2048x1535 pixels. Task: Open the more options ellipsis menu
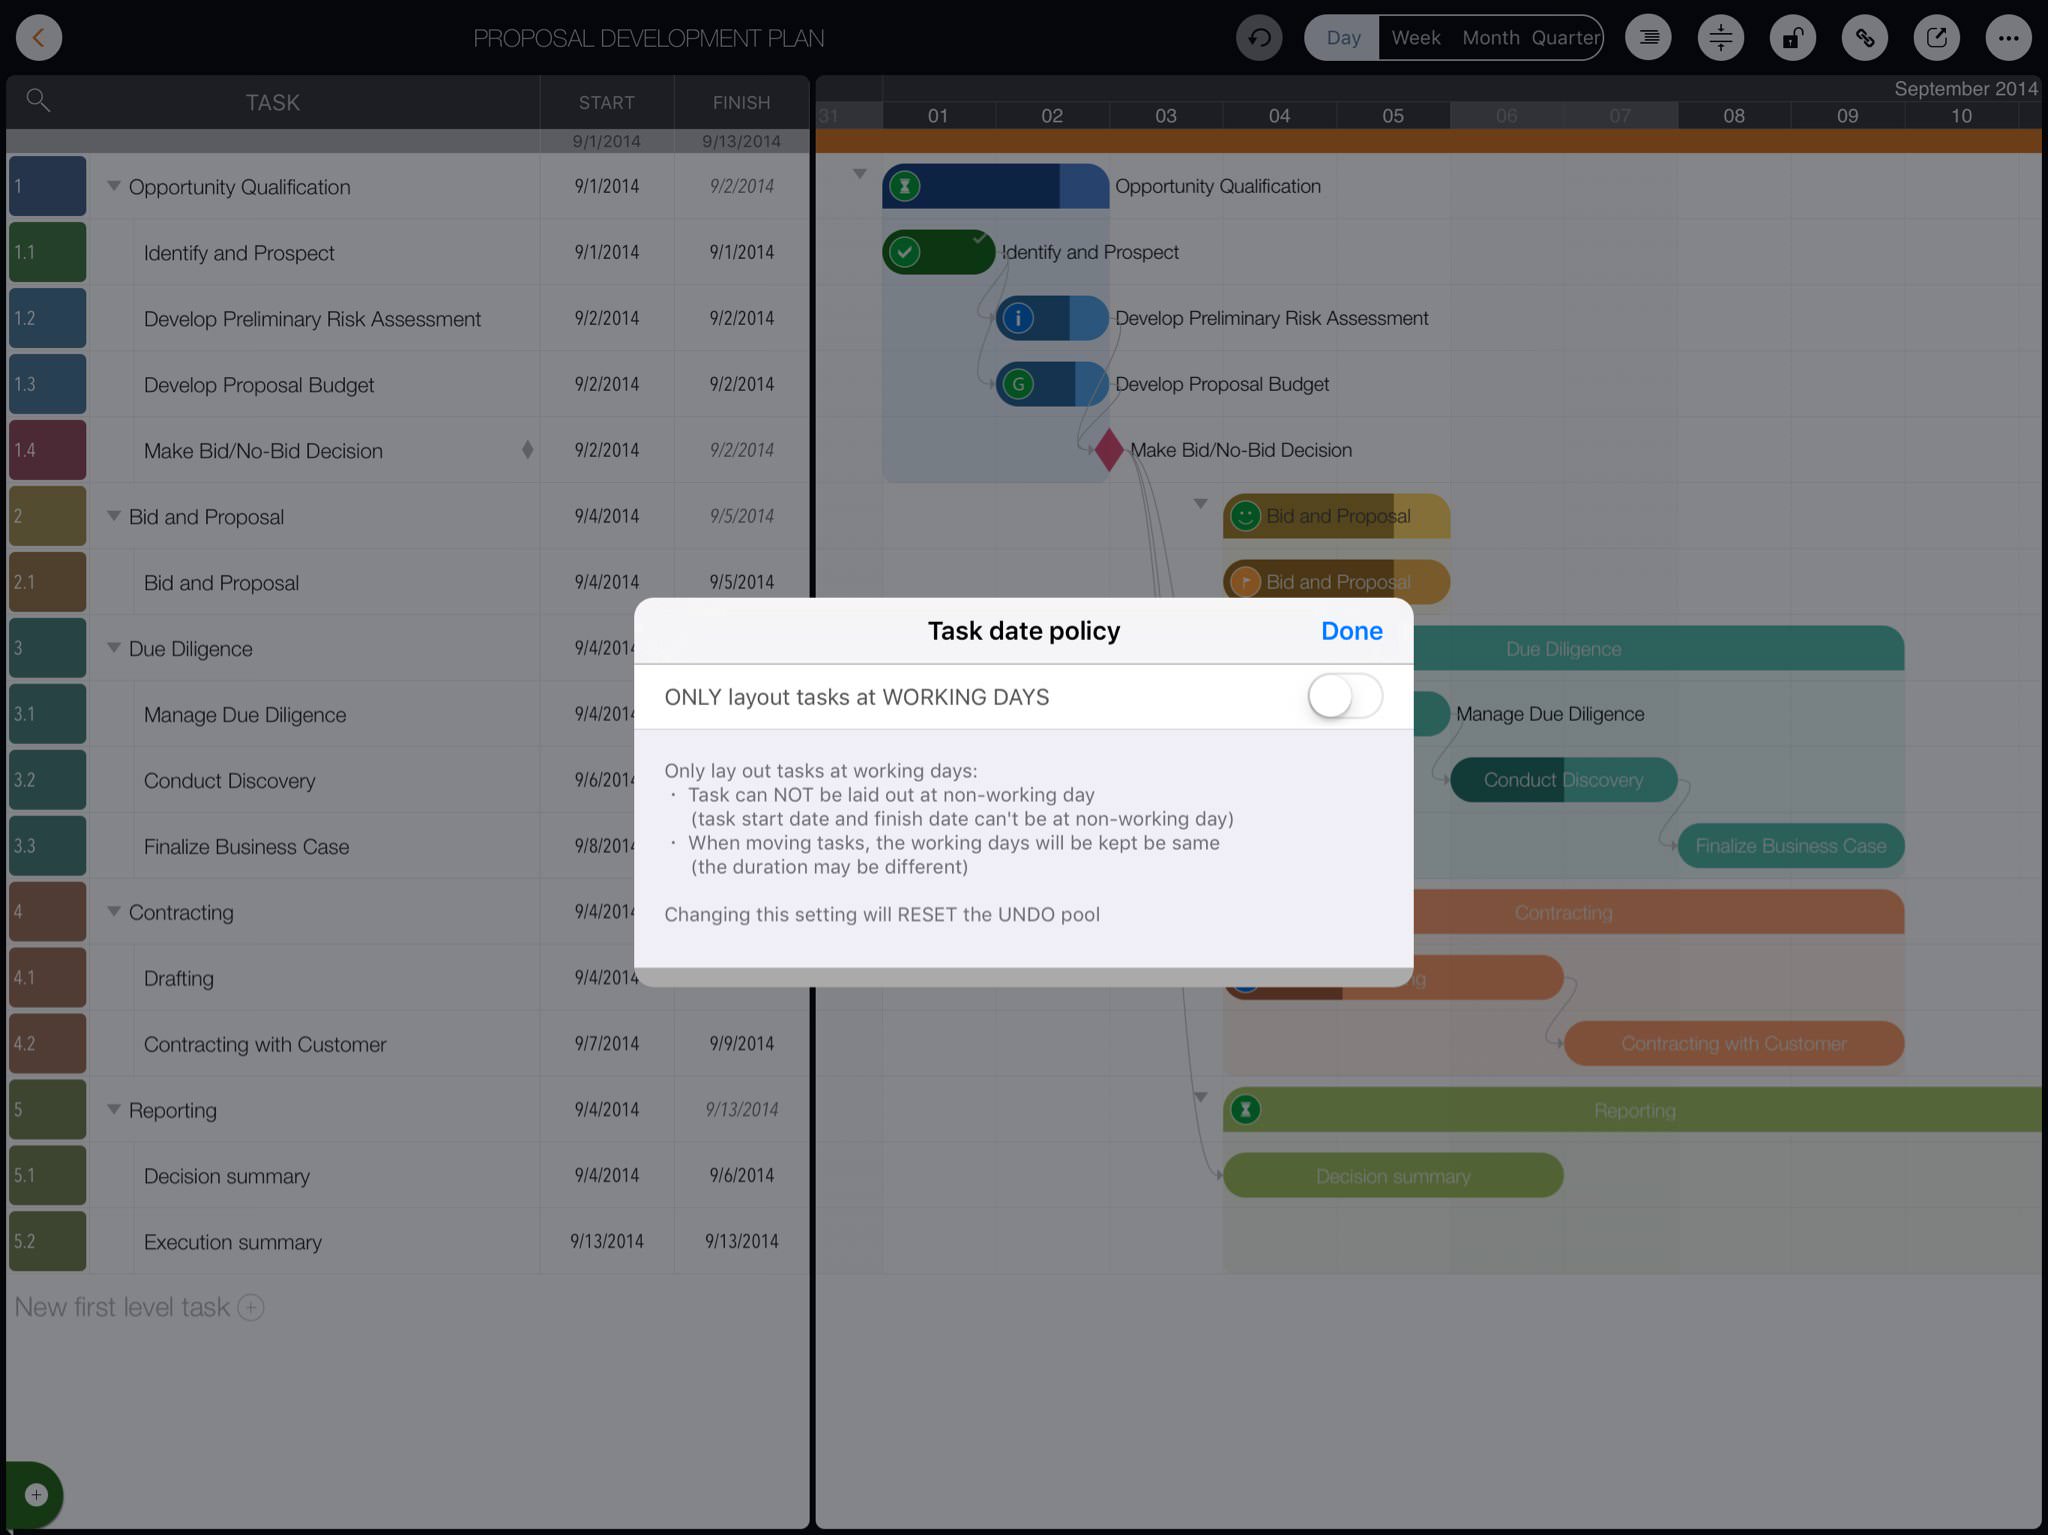pos(2008,38)
